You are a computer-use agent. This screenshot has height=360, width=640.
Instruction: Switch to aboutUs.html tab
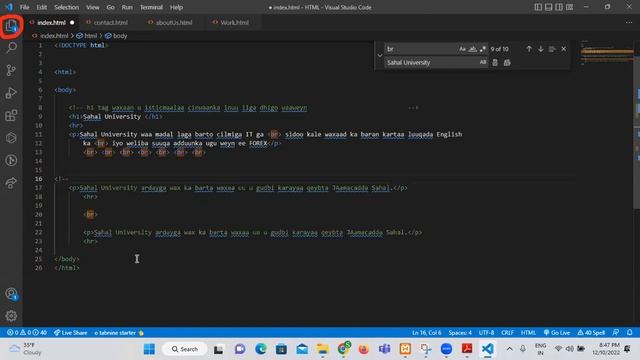tap(171, 22)
